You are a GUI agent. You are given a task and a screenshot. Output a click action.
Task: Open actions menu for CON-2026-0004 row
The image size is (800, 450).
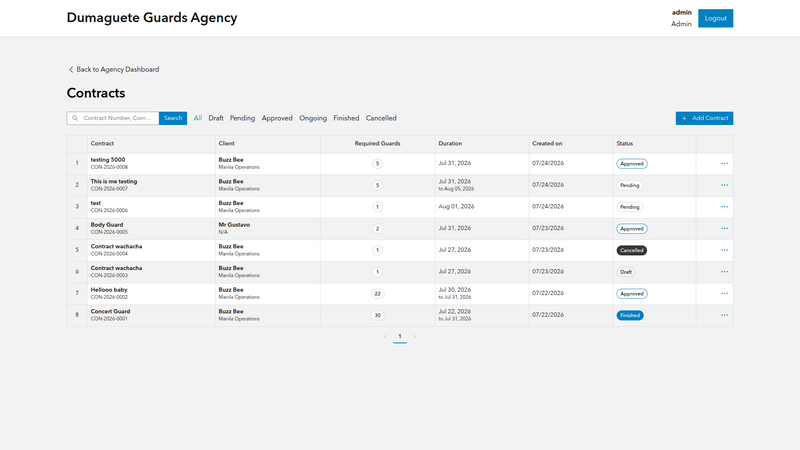pyautogui.click(x=724, y=251)
